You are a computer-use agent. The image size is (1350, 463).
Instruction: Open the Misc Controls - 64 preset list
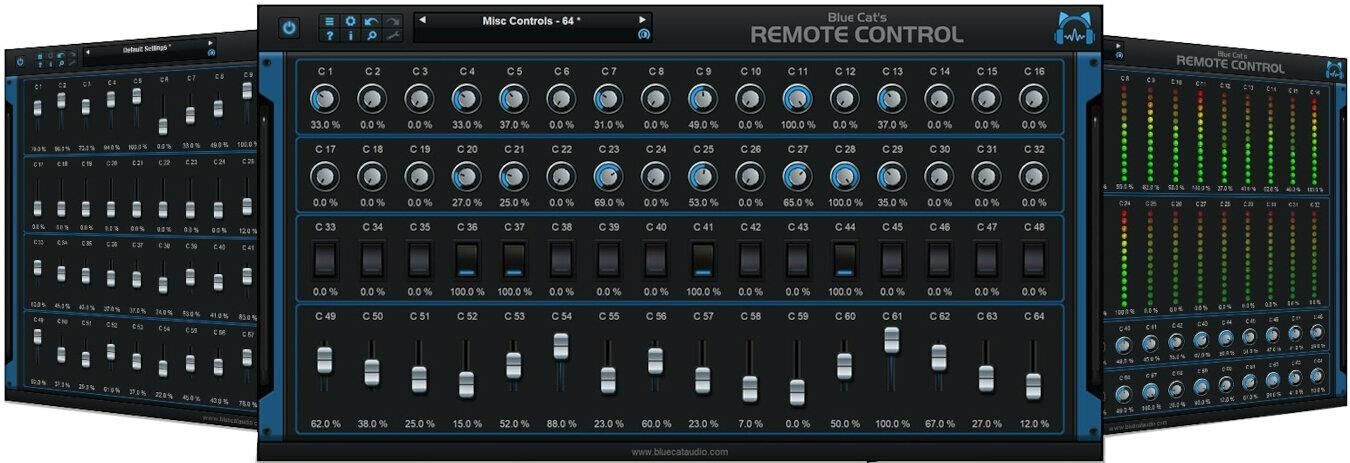click(531, 20)
